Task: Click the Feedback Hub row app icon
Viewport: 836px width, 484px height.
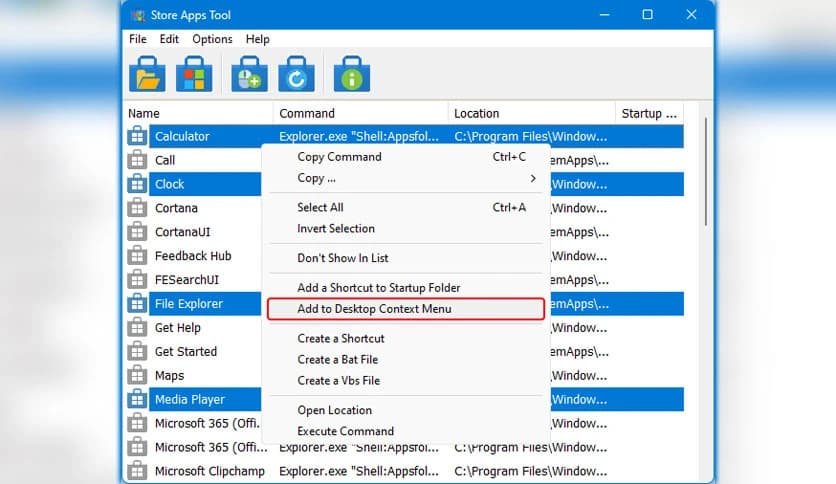Action: pos(137,256)
